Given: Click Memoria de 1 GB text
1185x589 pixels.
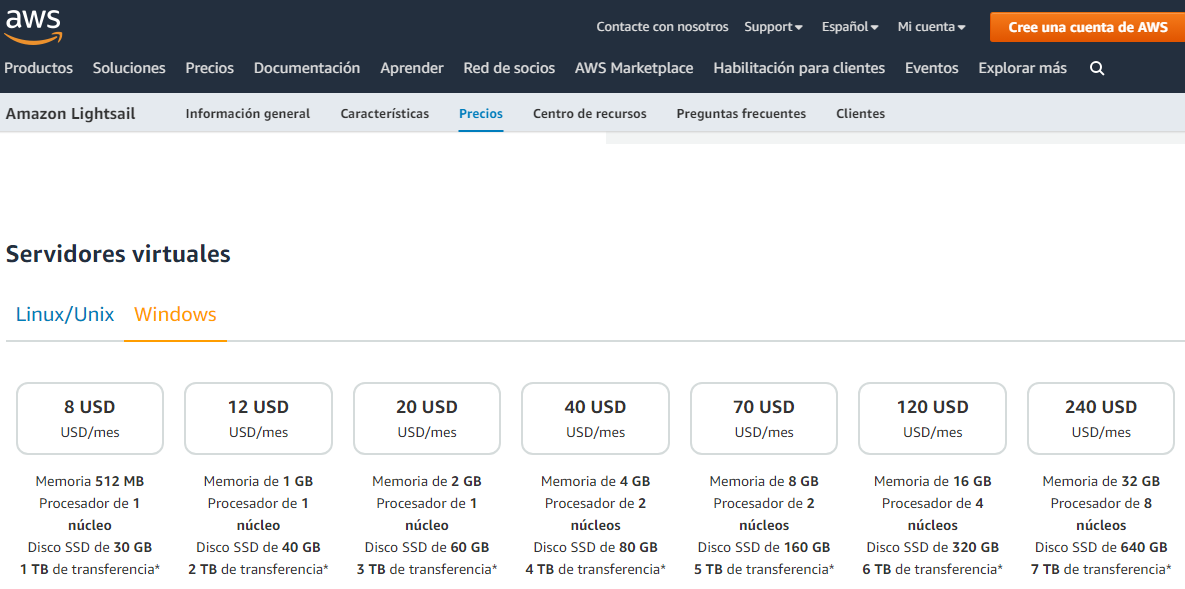Looking at the screenshot, I should (x=258, y=482).
